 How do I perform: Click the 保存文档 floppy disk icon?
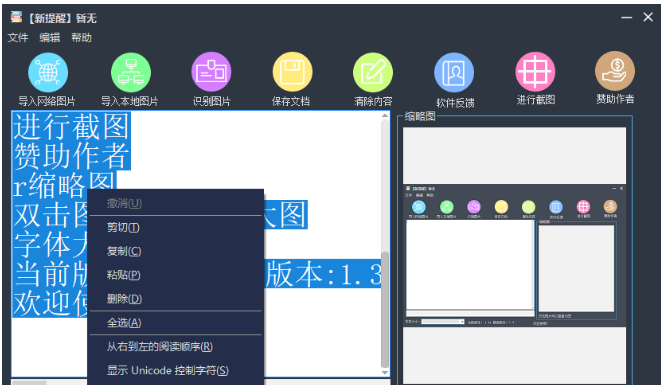(x=293, y=72)
